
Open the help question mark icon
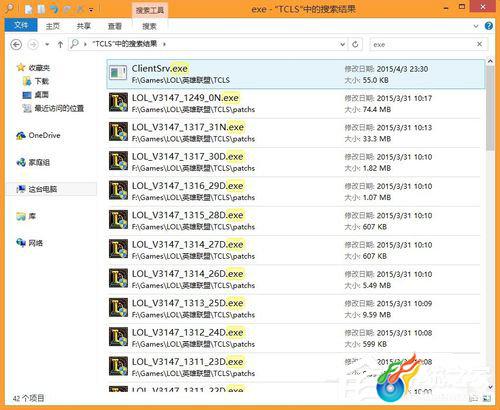489,26
